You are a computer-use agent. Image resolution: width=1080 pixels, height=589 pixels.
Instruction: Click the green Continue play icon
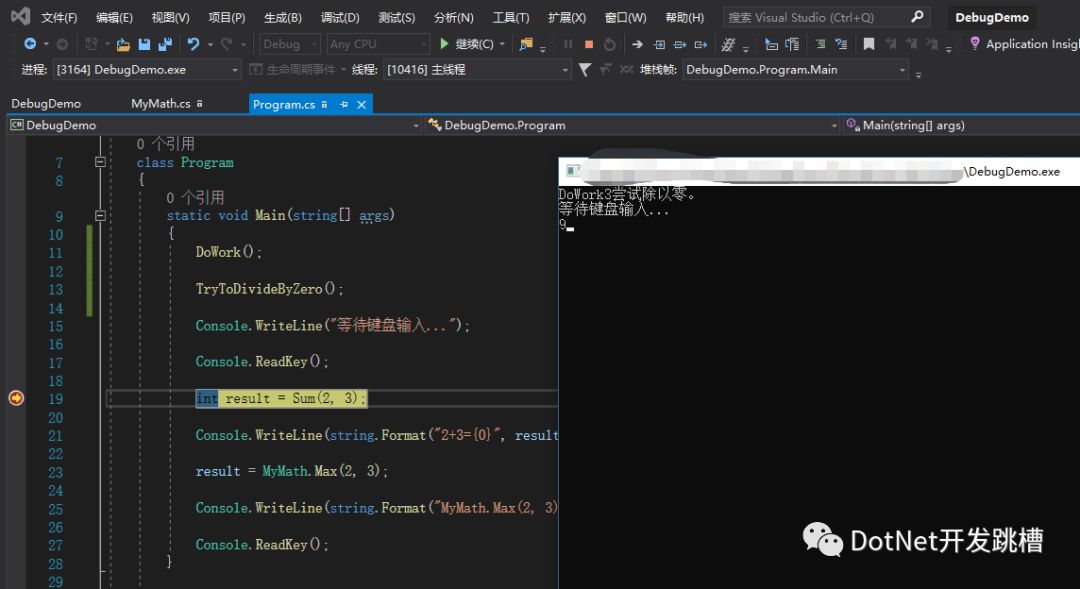444,44
